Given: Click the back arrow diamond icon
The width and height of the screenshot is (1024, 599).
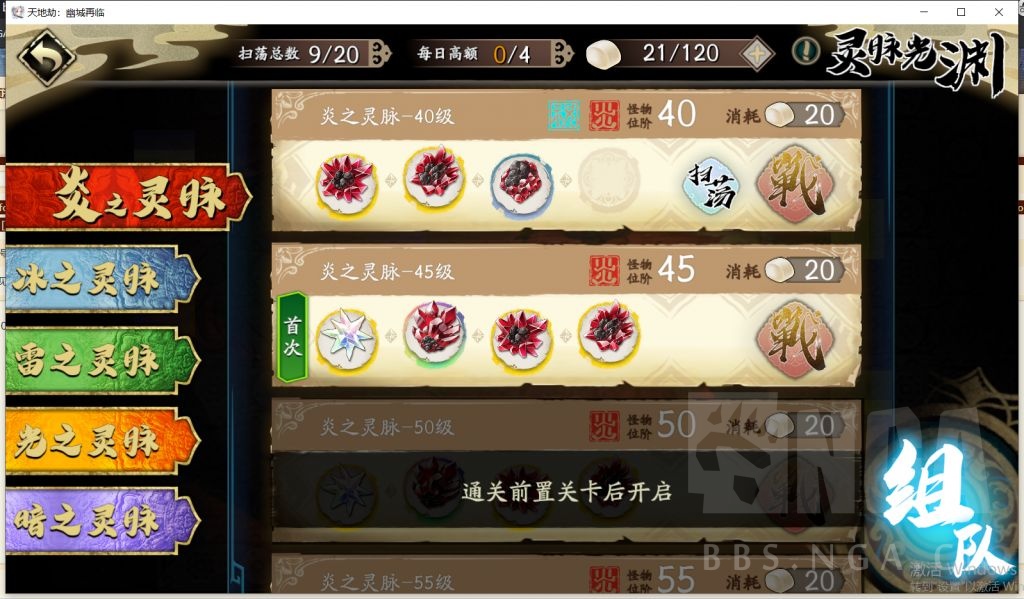Looking at the screenshot, I should pyautogui.click(x=46, y=57).
